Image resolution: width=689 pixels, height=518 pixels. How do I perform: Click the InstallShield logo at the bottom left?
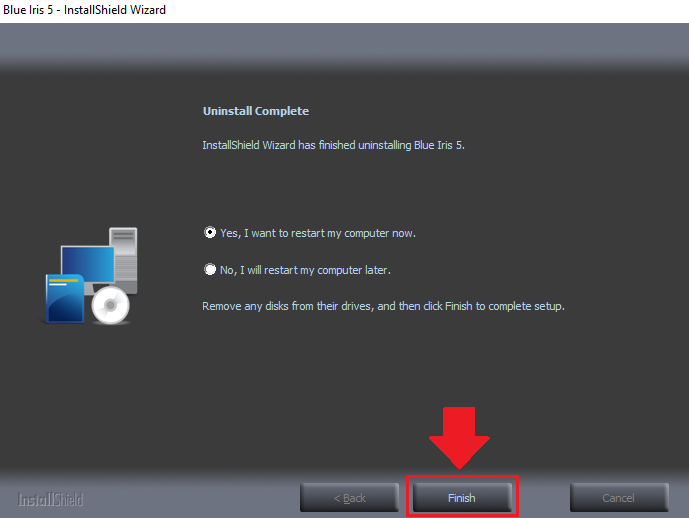50,499
